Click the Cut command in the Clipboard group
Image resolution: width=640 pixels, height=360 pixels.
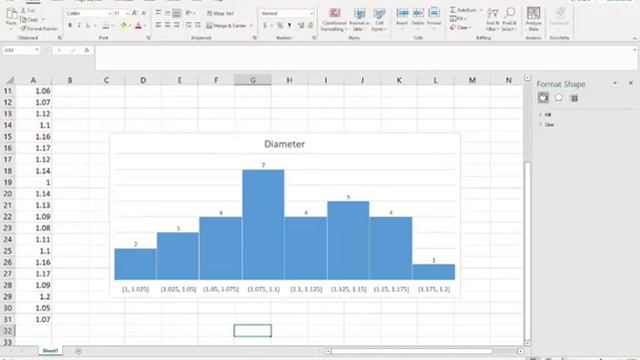[28, 10]
